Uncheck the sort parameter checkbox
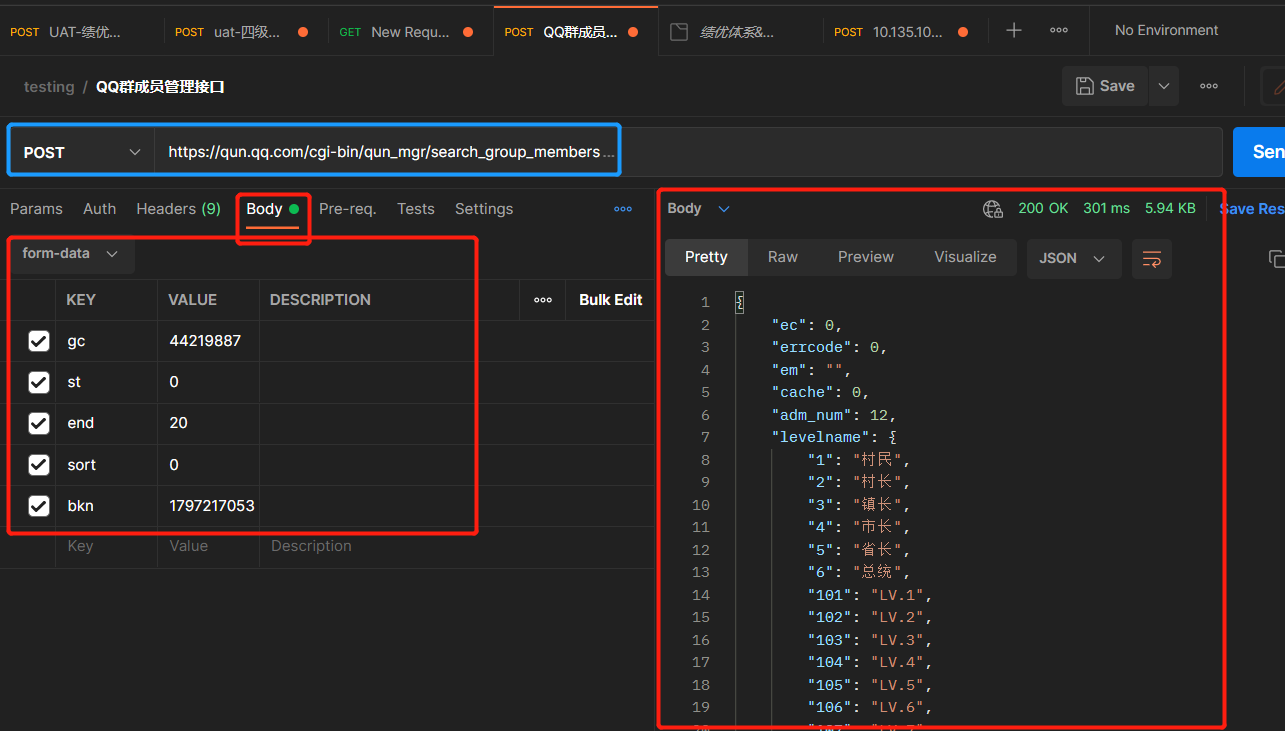Image resolution: width=1285 pixels, height=731 pixels. [x=39, y=465]
